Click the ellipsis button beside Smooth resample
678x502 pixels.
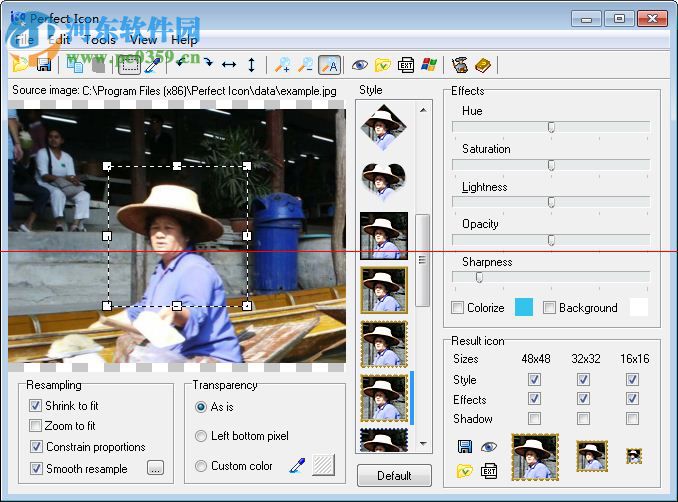[155, 467]
